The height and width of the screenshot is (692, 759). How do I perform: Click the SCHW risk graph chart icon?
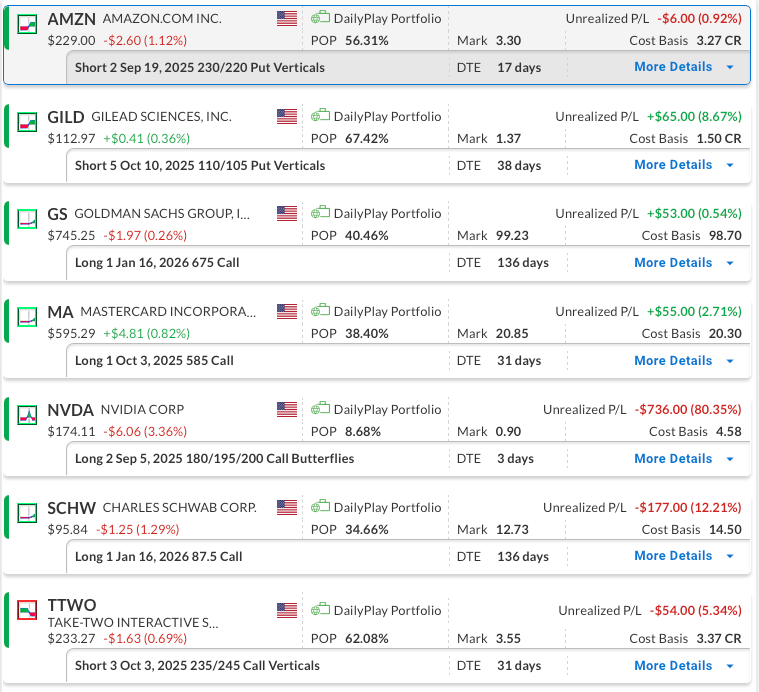[x=27, y=513]
